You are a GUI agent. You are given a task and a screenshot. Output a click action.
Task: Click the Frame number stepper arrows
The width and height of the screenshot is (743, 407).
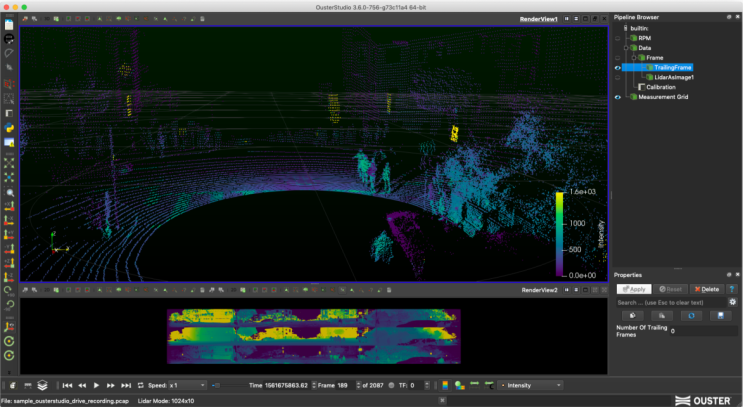click(x=358, y=386)
